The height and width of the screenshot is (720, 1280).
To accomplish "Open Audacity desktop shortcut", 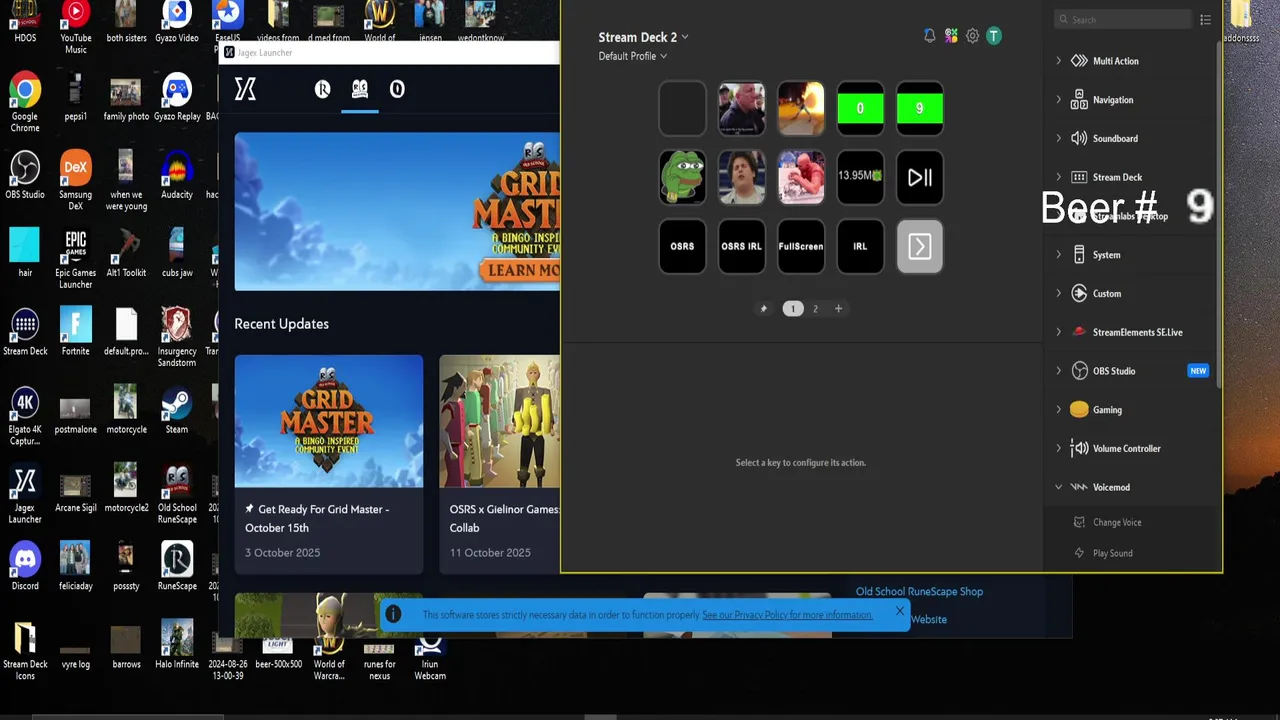I will (x=177, y=175).
